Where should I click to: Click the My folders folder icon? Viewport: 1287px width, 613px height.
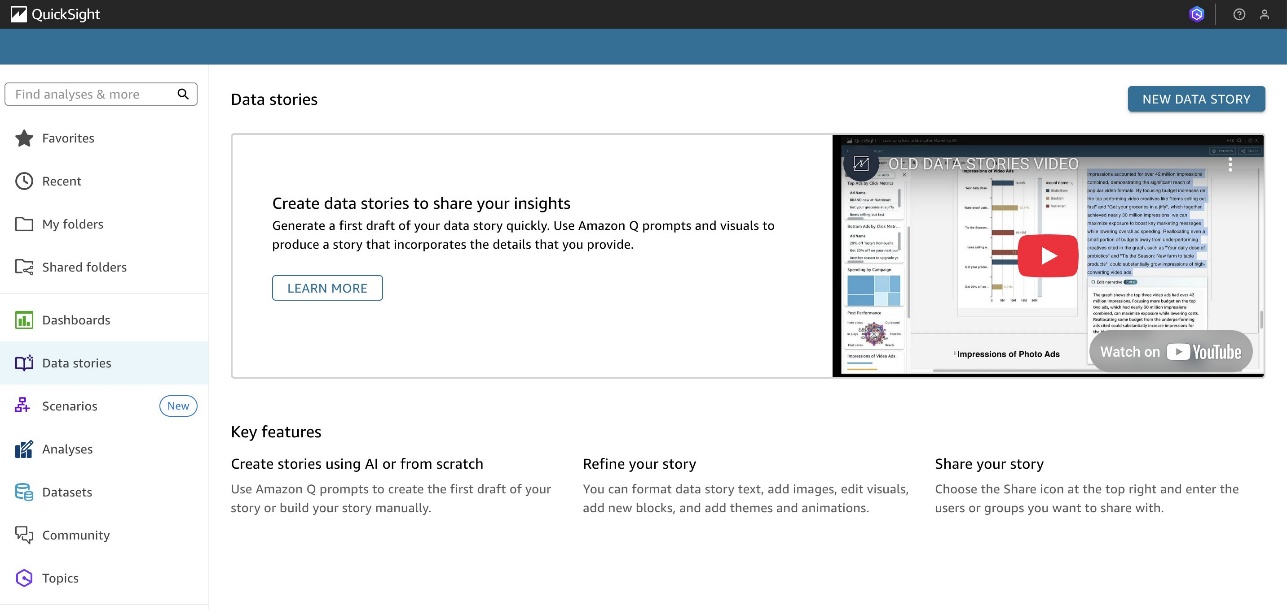(24, 224)
